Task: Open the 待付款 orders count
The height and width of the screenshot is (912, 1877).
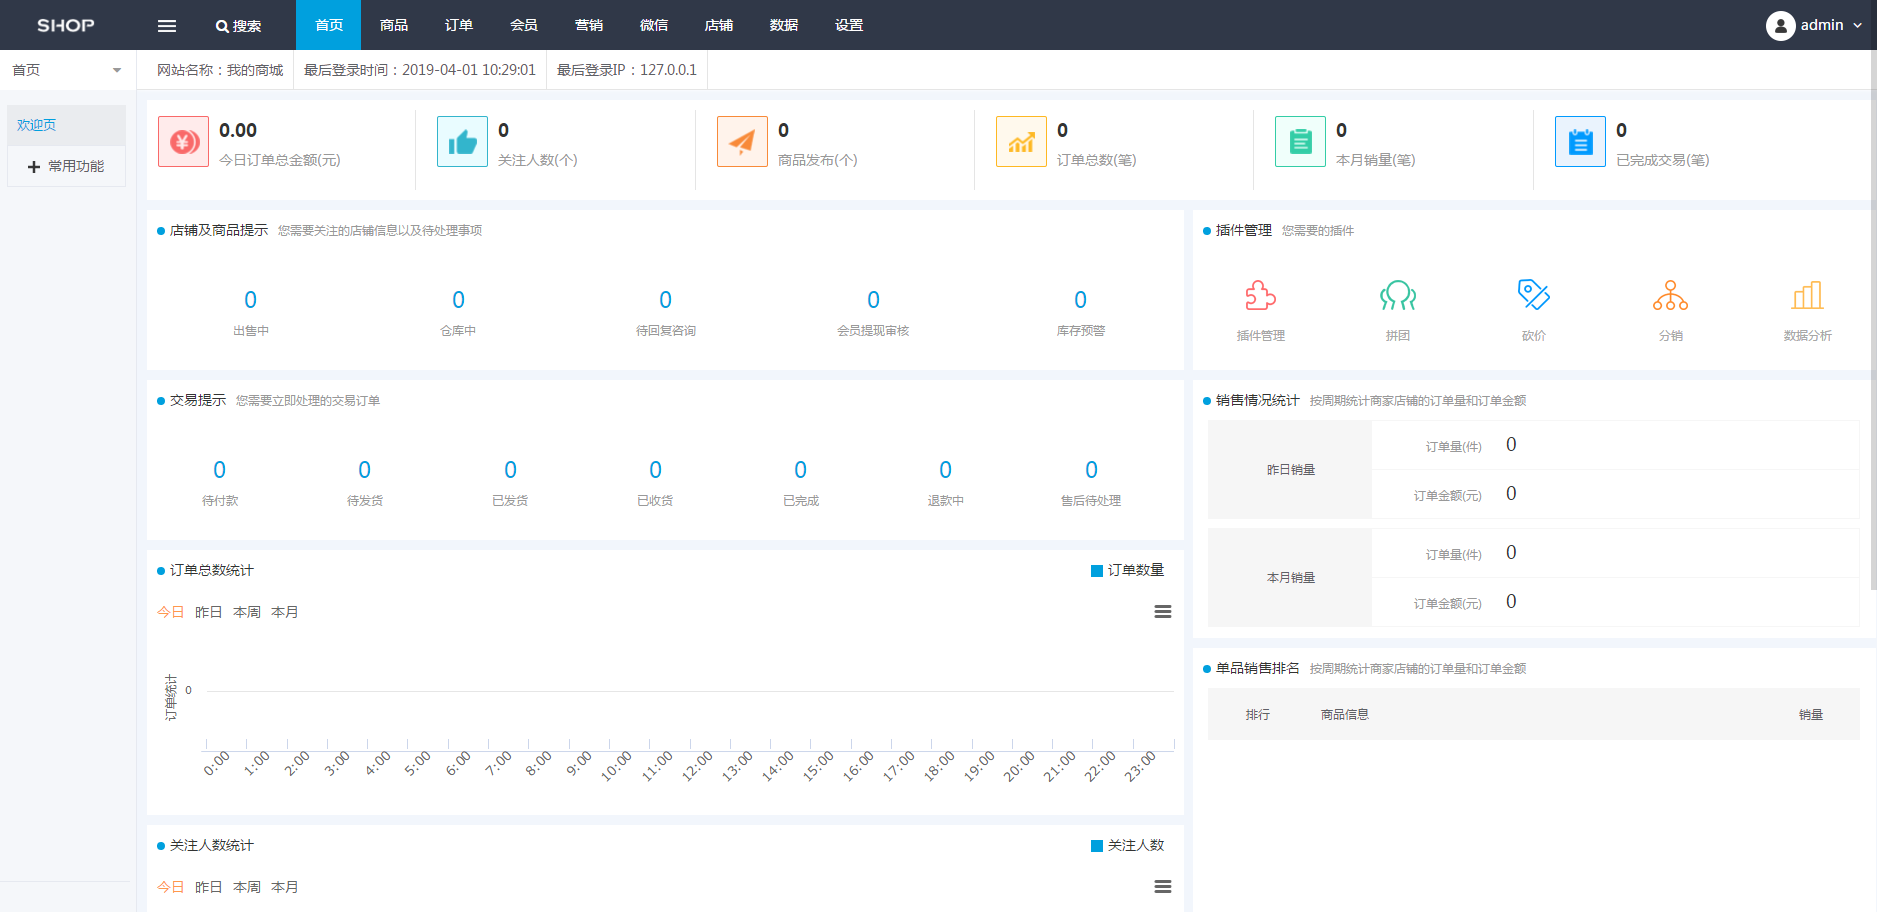Action: [220, 470]
